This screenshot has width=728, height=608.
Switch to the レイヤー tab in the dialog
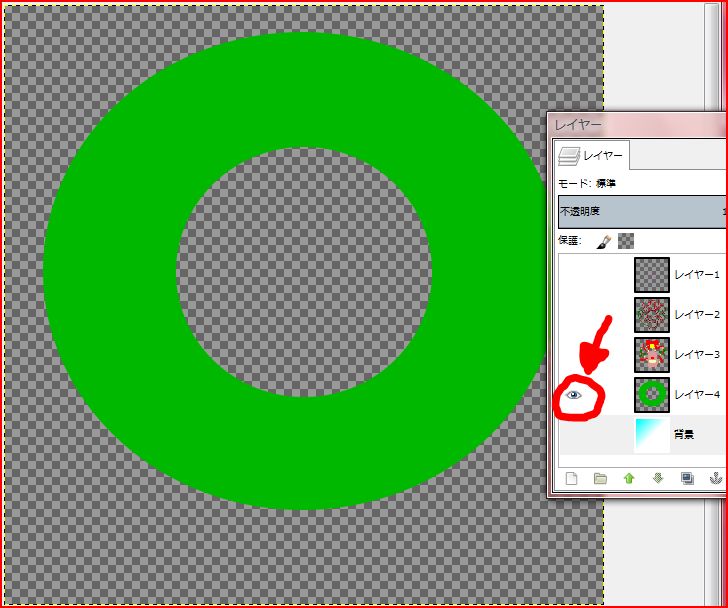tap(592, 155)
